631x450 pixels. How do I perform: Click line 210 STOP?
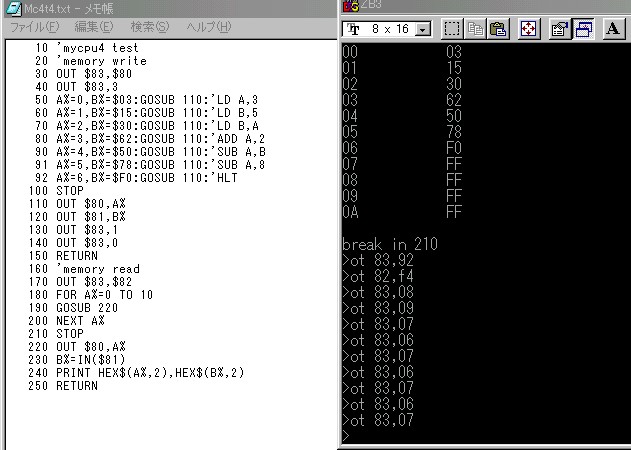click(x=56, y=333)
